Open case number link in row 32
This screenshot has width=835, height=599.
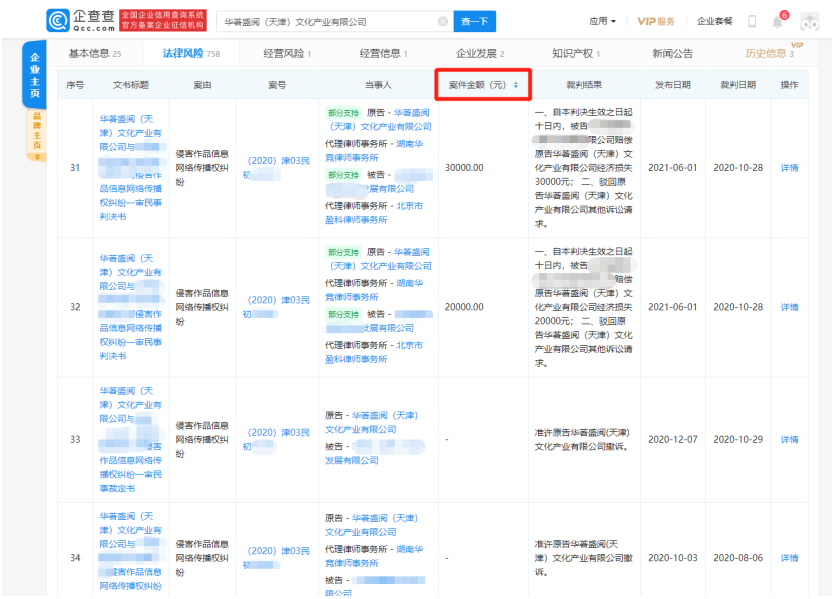tap(276, 307)
